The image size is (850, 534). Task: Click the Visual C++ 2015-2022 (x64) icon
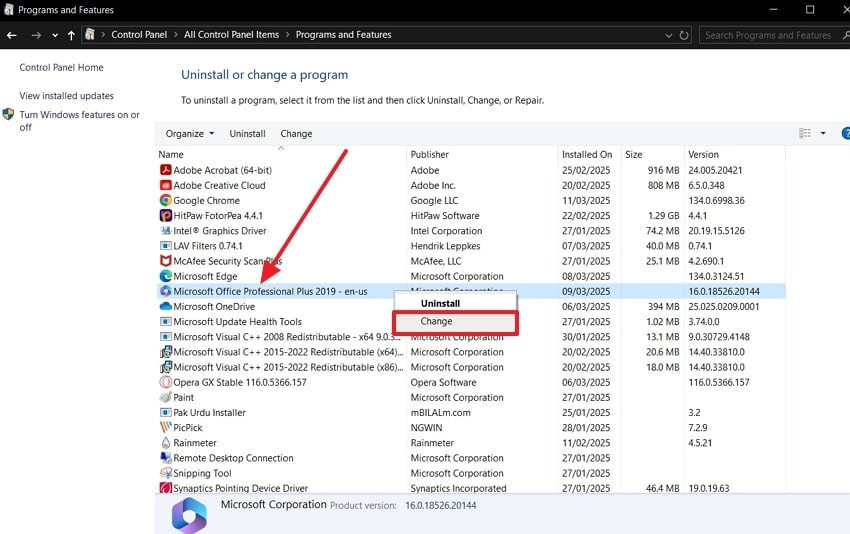tap(166, 352)
